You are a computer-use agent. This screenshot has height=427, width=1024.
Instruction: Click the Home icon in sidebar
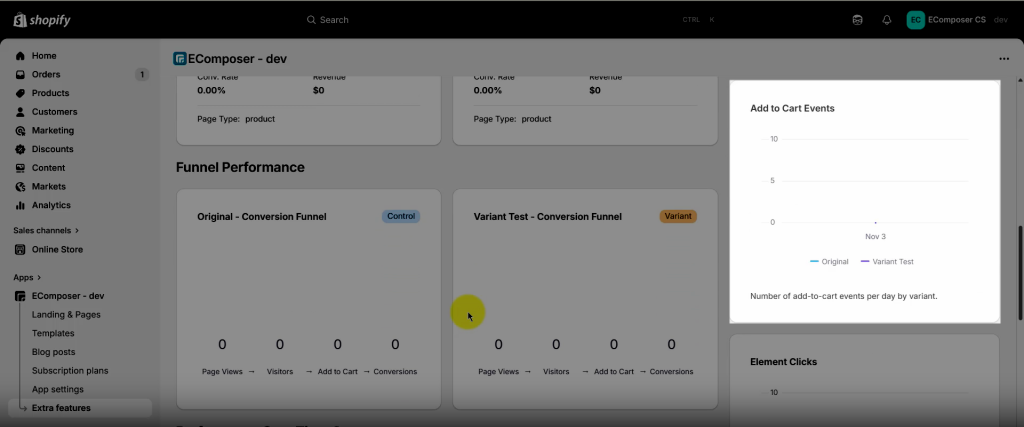(x=20, y=56)
